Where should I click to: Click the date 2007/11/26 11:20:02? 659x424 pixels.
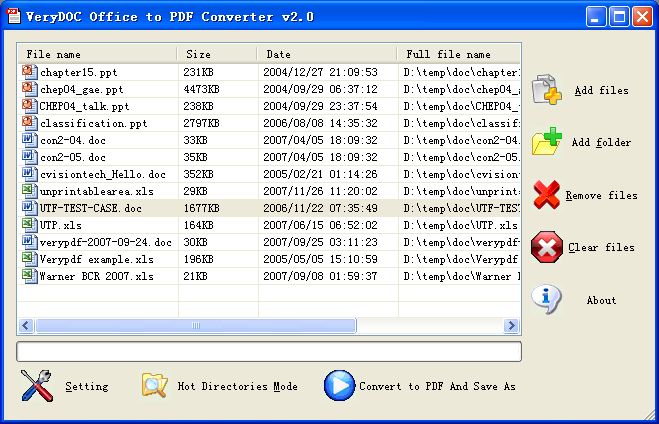coord(320,192)
